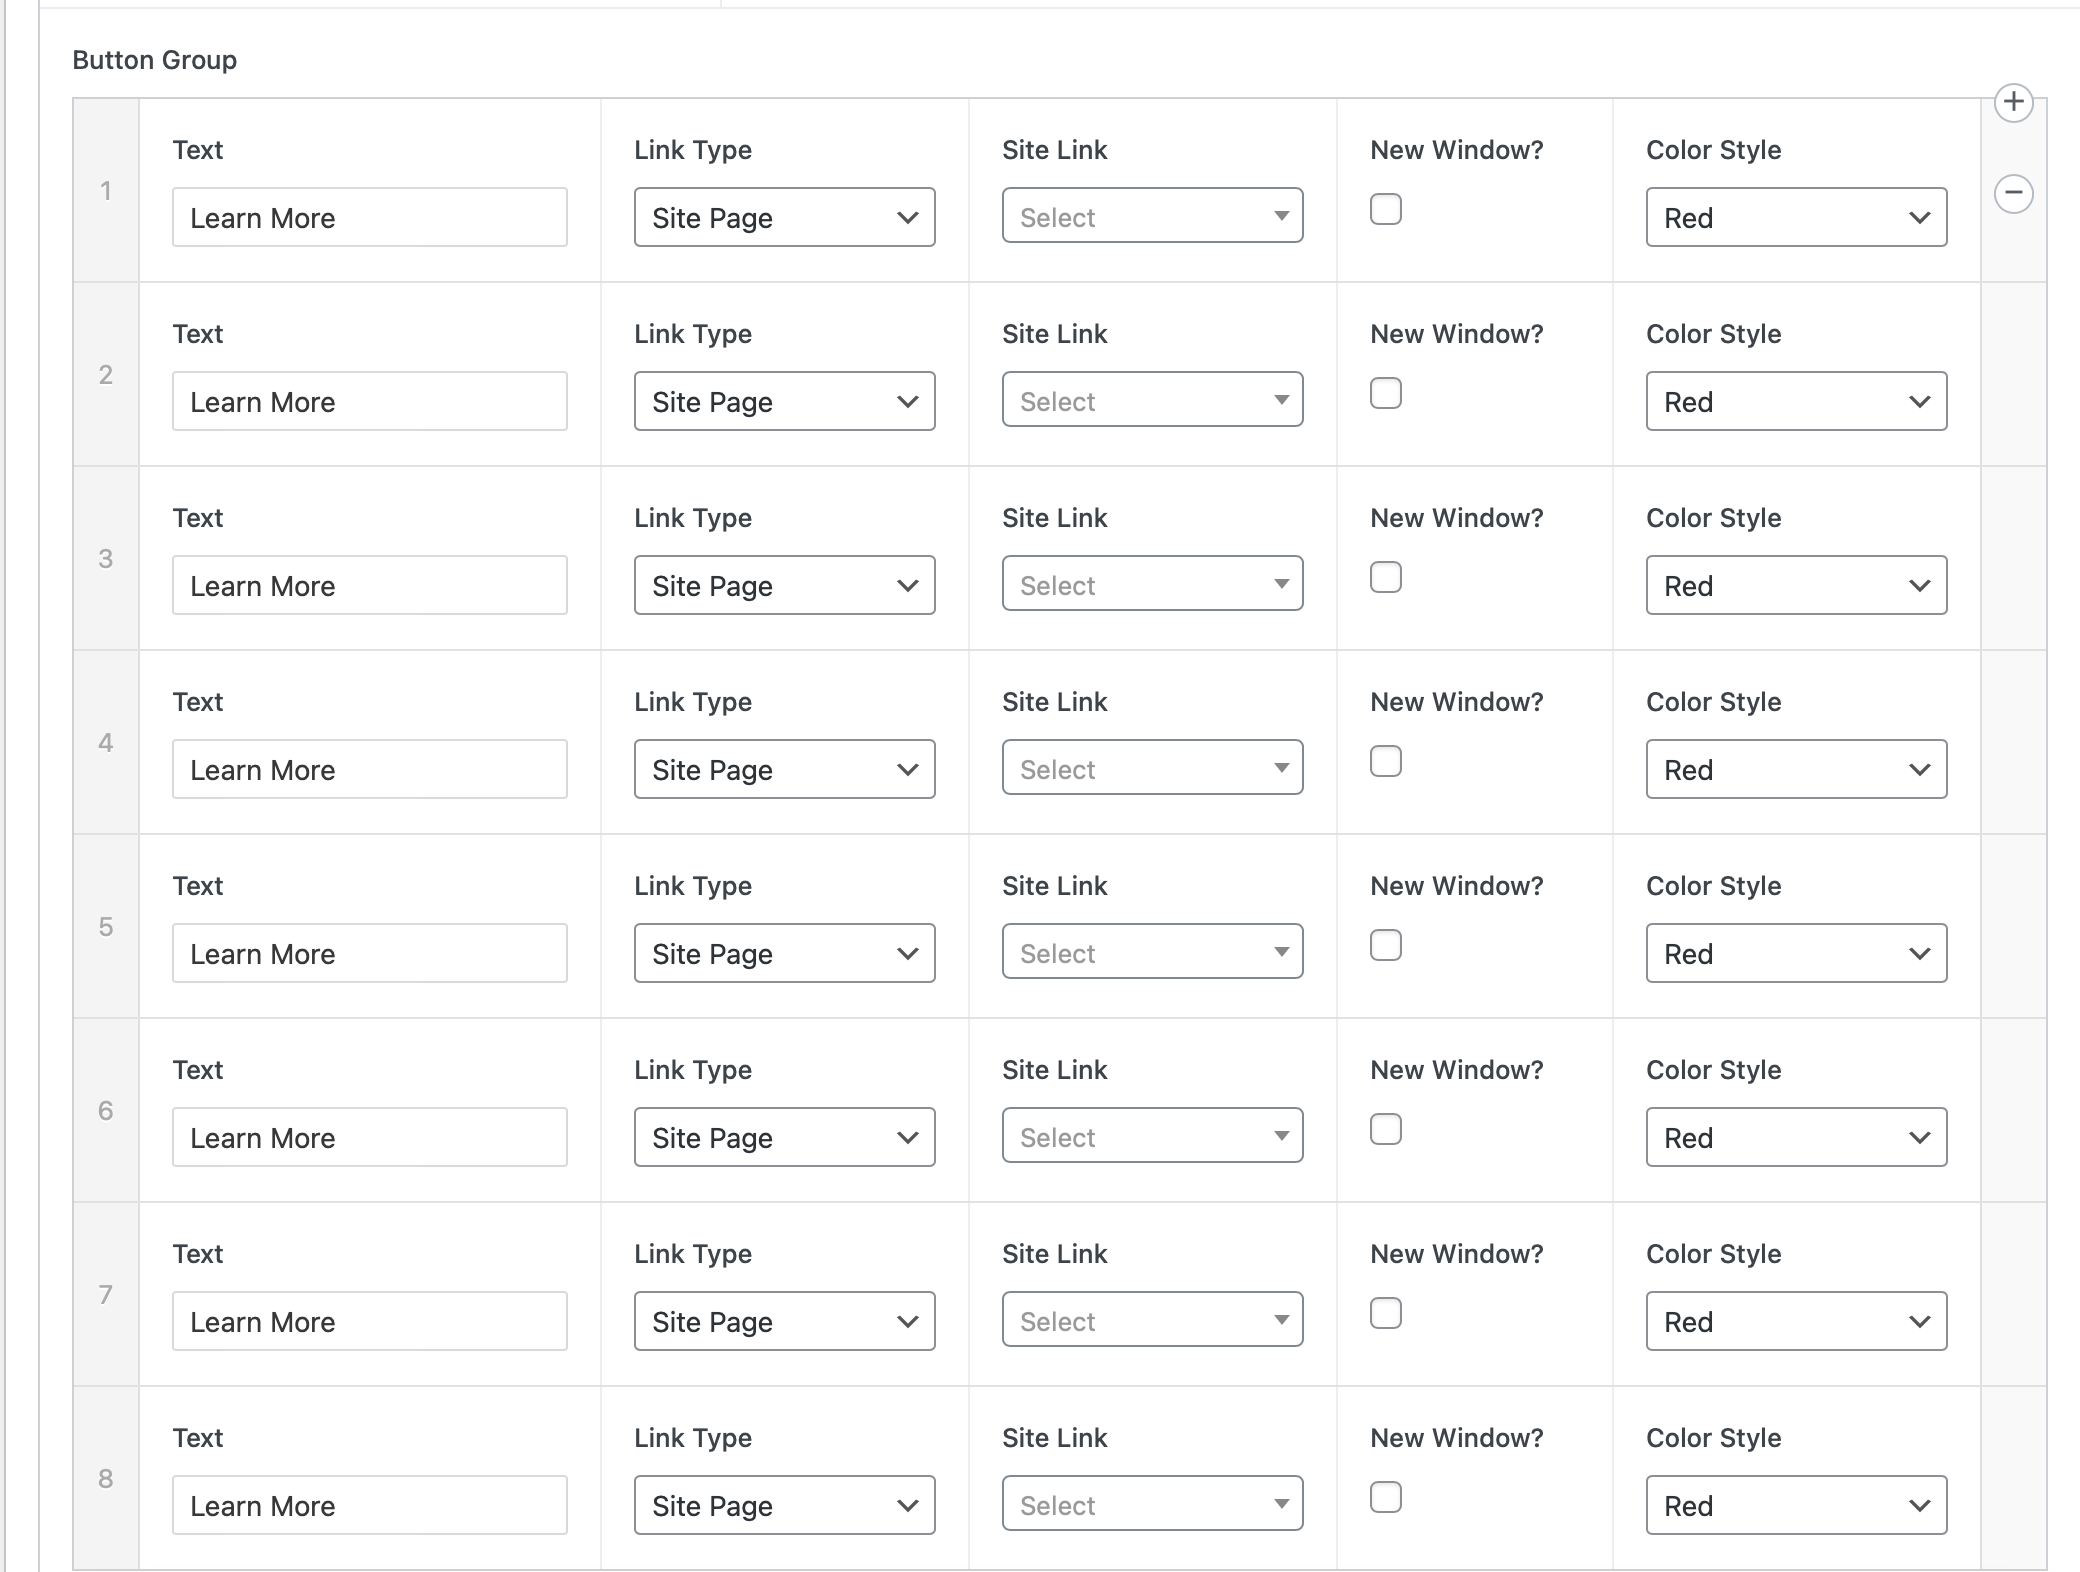The height and width of the screenshot is (1572, 2080).
Task: Grab the row 1 number handle
Action: click(x=106, y=190)
